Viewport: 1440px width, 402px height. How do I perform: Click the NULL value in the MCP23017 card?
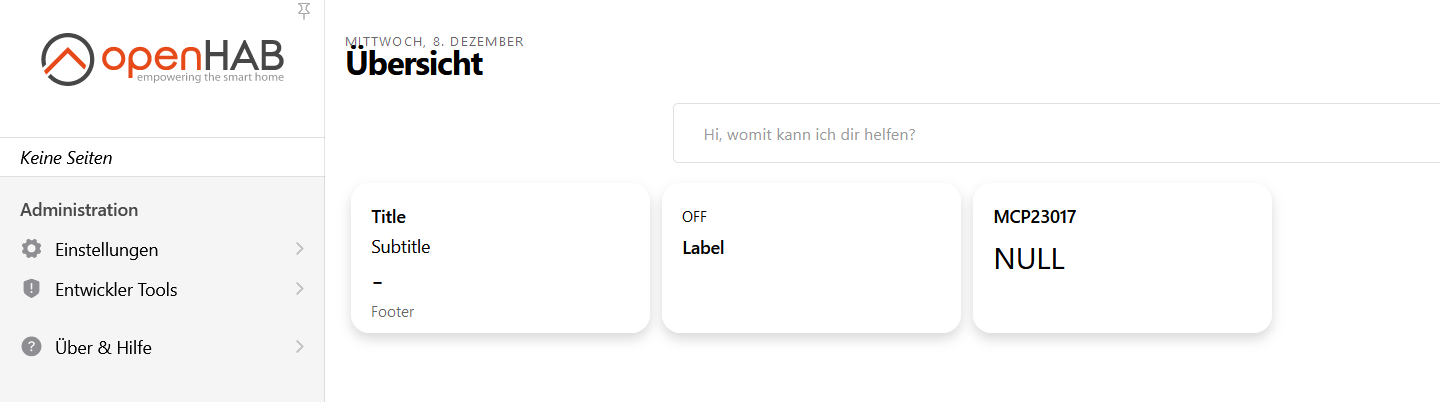pyautogui.click(x=1029, y=259)
